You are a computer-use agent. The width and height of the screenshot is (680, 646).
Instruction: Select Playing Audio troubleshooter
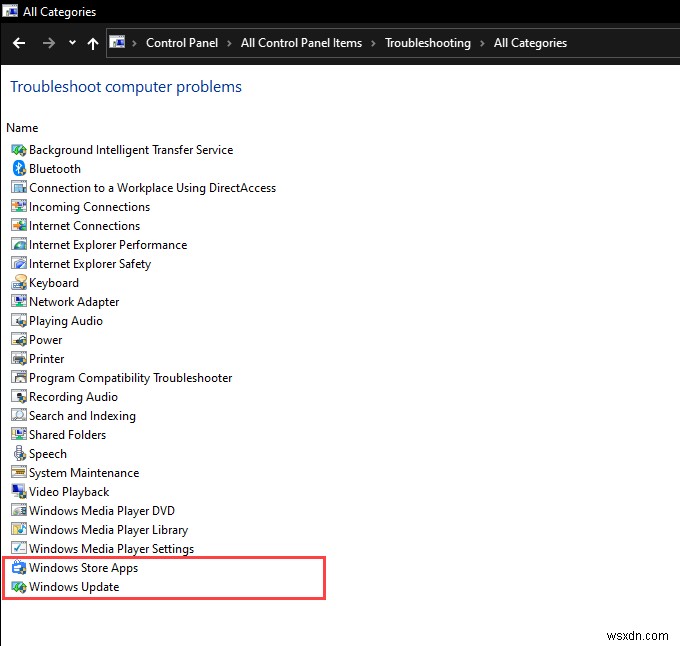coord(66,321)
